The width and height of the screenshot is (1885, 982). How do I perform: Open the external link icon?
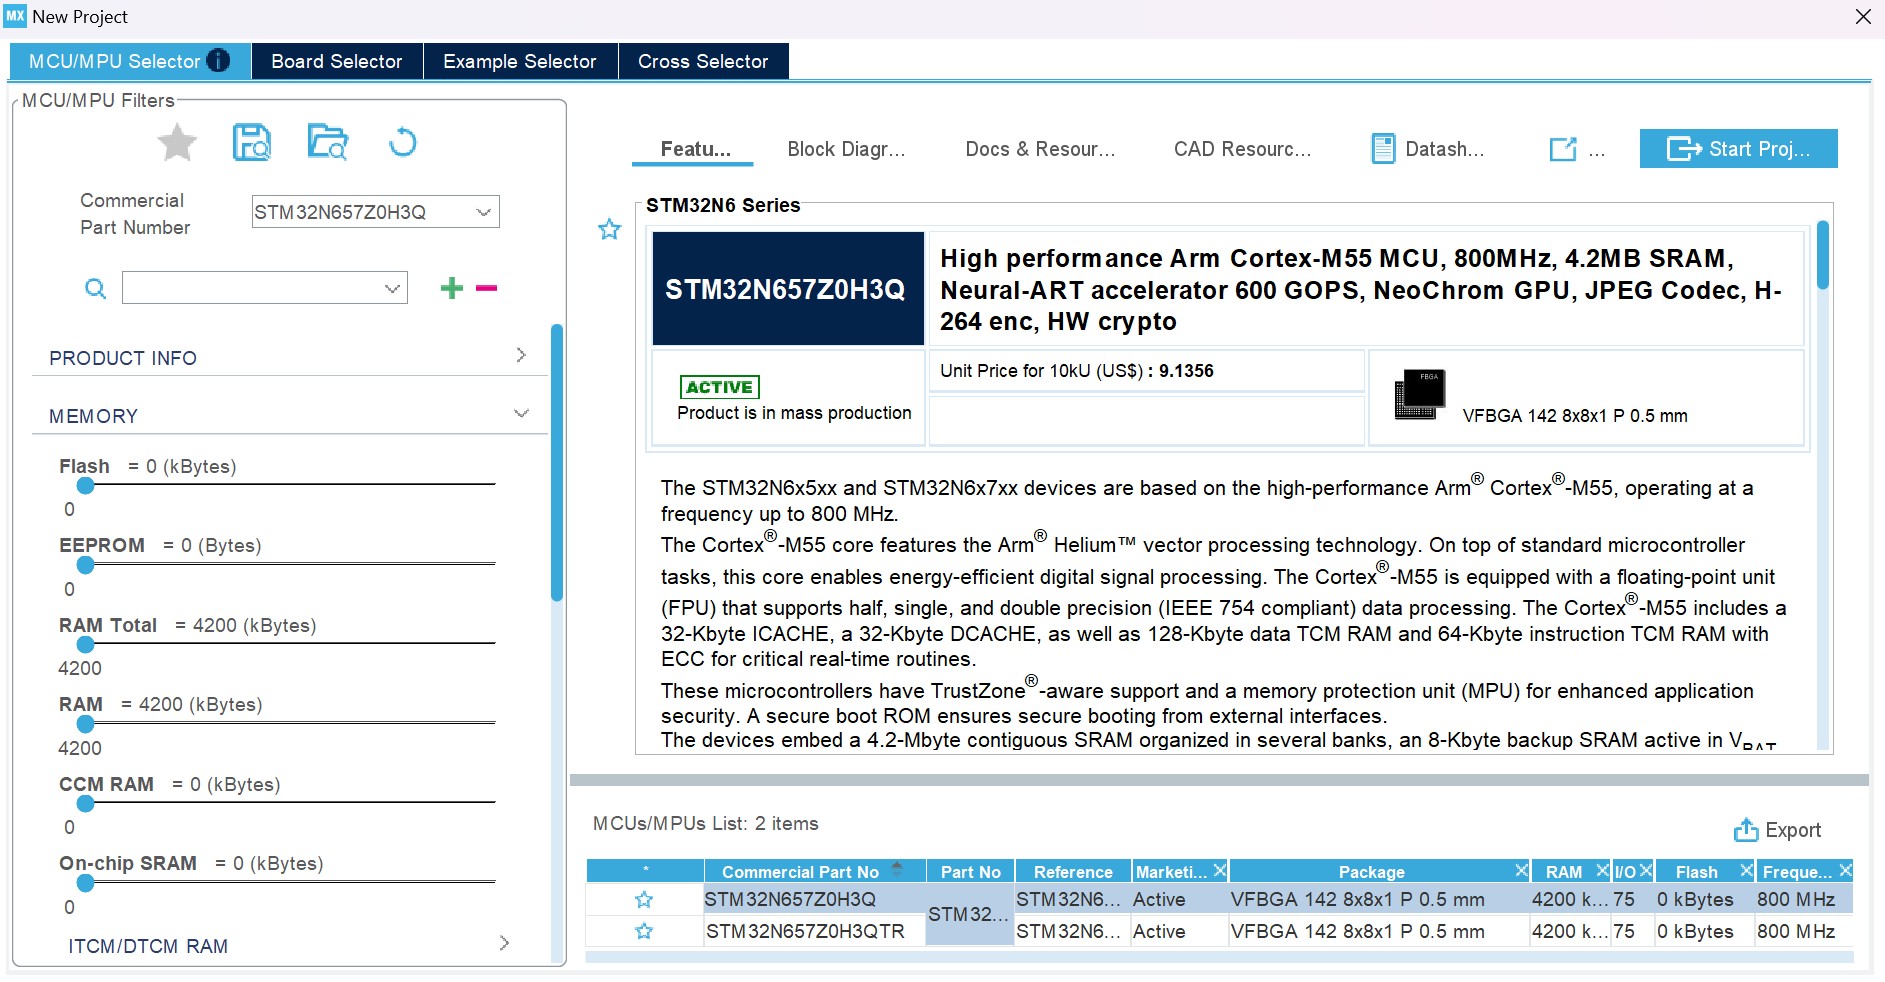pos(1563,149)
